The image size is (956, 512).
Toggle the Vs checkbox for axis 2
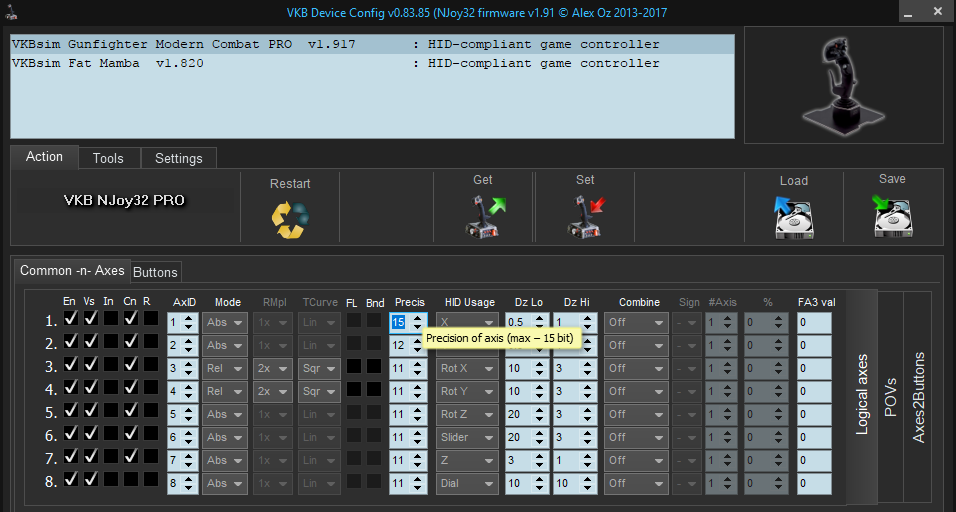click(90, 341)
